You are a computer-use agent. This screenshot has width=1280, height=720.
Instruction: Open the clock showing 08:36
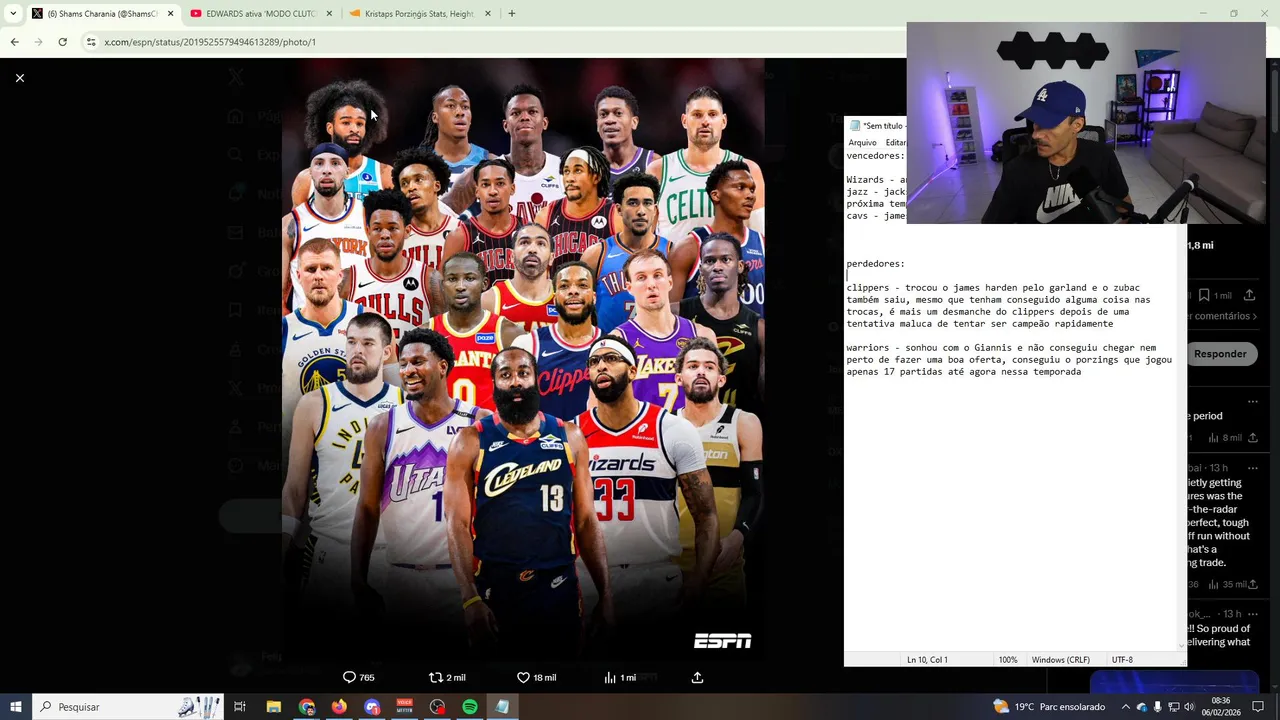(1221, 707)
